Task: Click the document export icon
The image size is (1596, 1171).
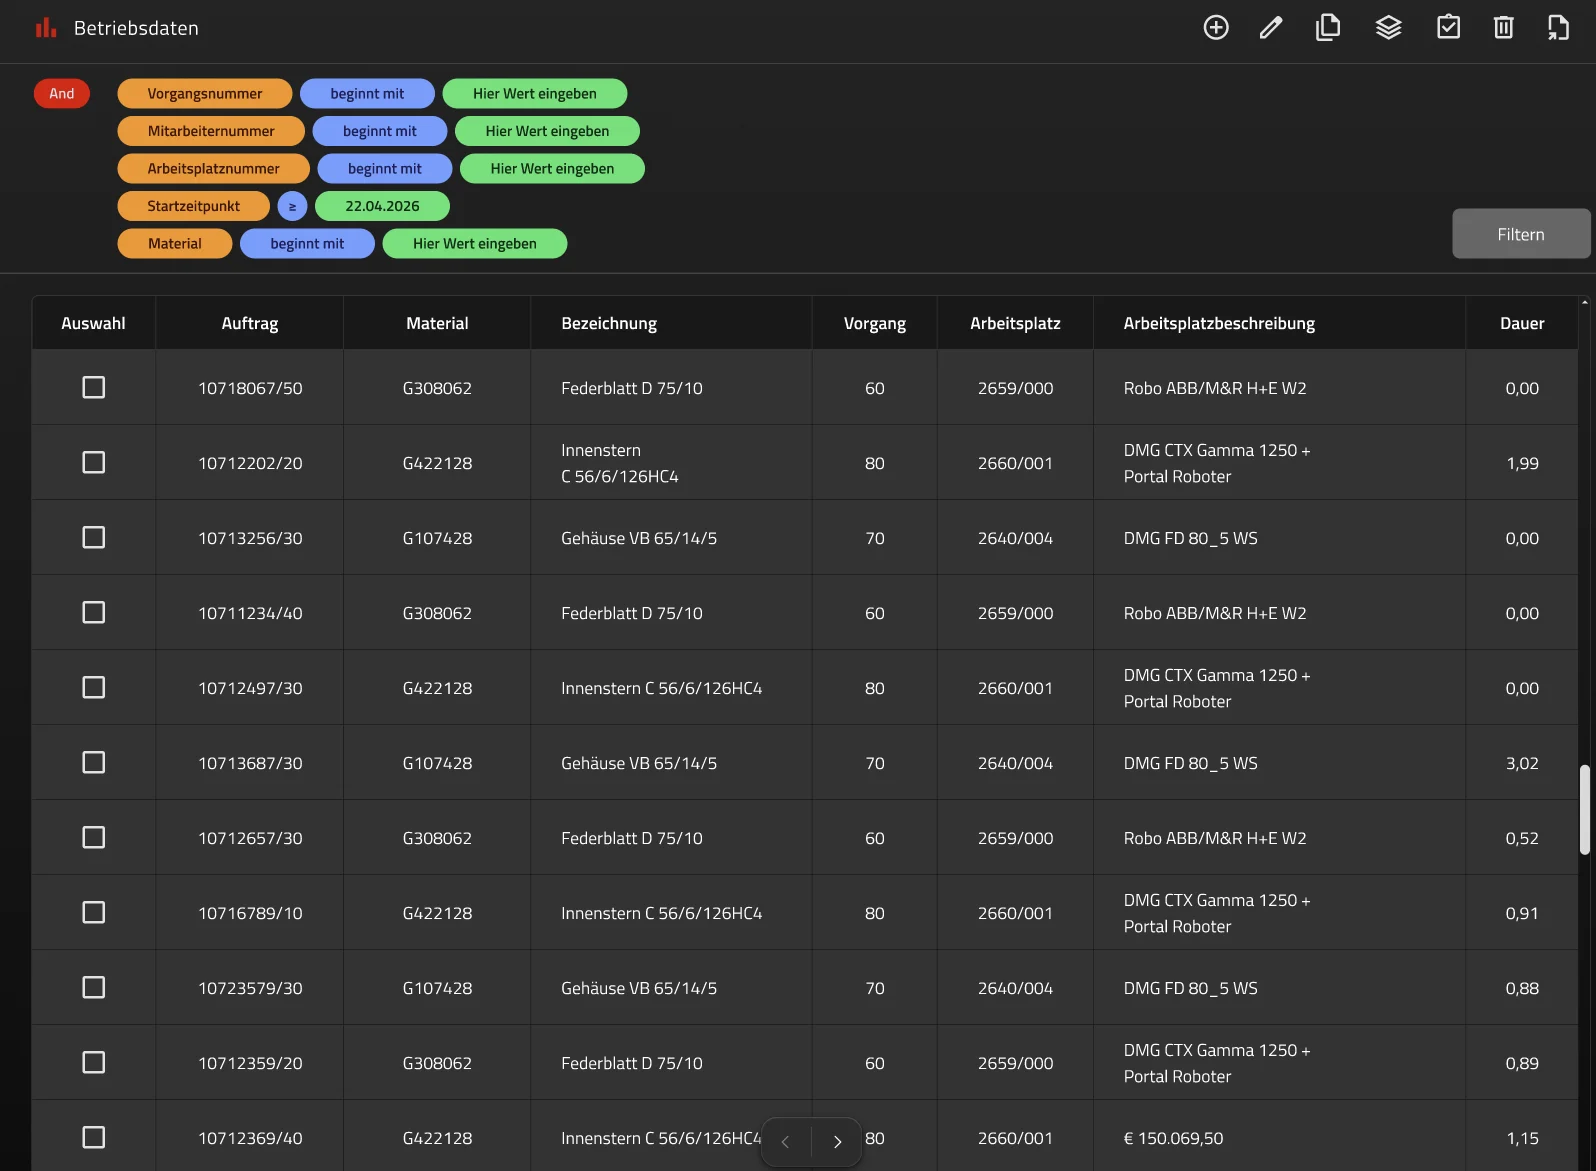Action: [1559, 28]
